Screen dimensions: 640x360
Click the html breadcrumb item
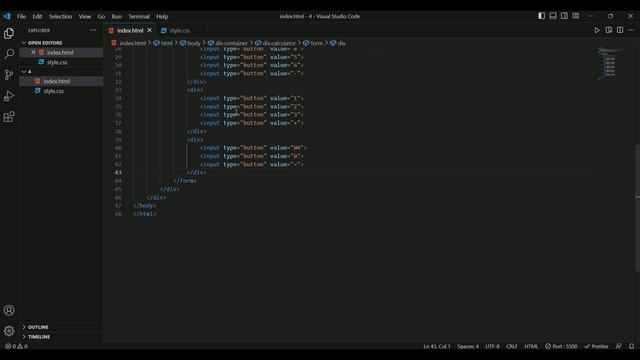coord(166,43)
